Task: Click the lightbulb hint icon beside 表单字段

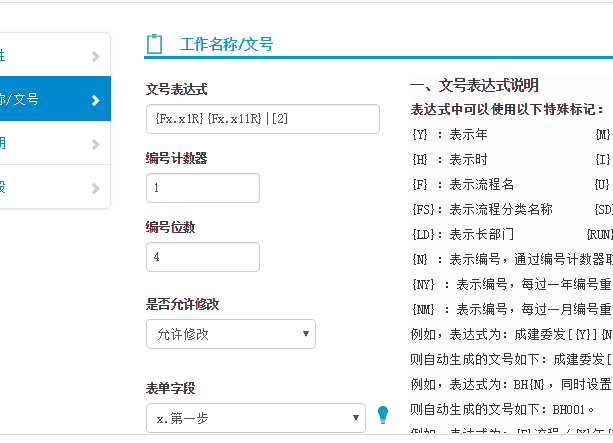Action: coord(382,415)
